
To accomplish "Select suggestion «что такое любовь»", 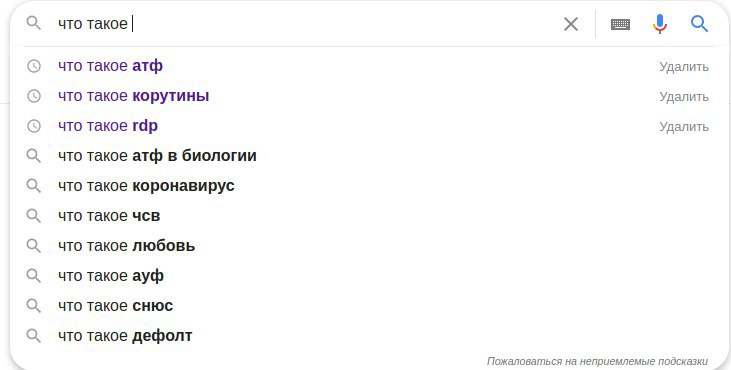I will (x=126, y=246).
